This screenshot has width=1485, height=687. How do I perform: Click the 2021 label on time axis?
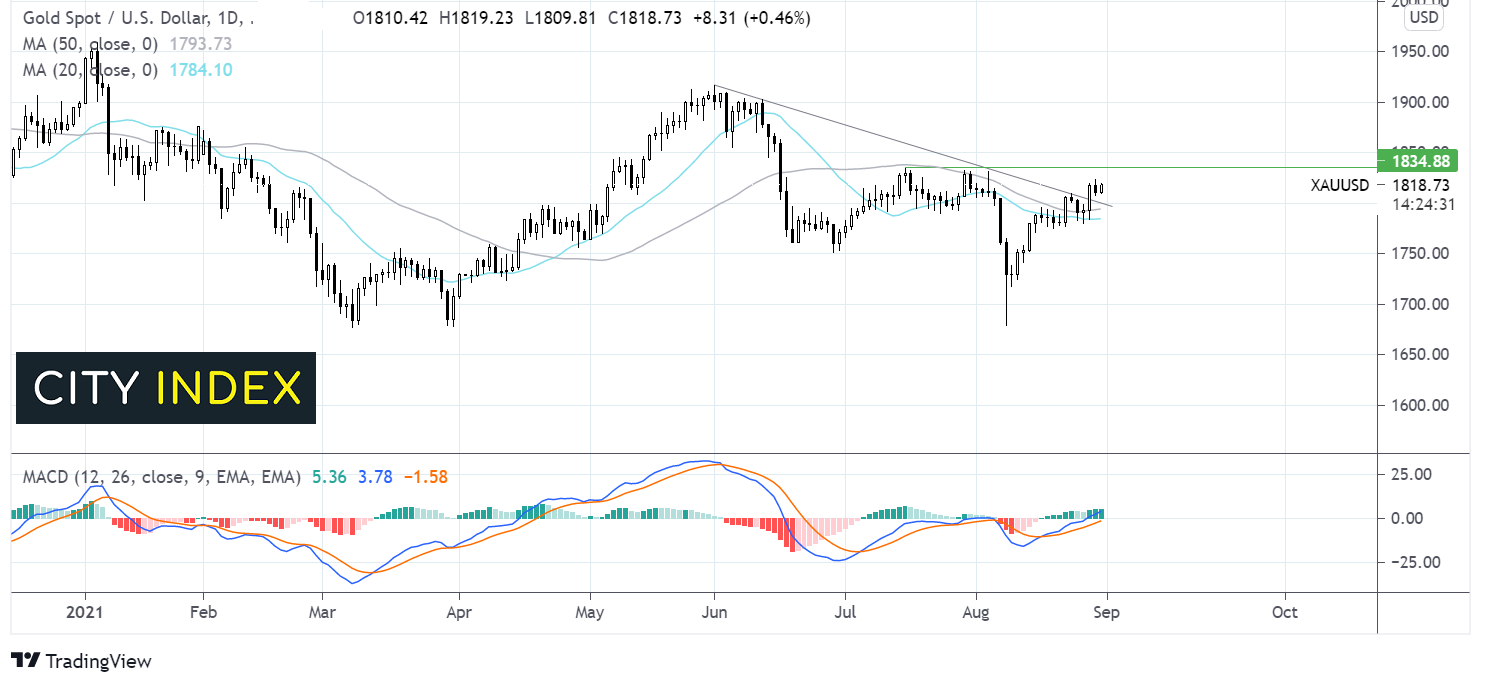[x=84, y=611]
